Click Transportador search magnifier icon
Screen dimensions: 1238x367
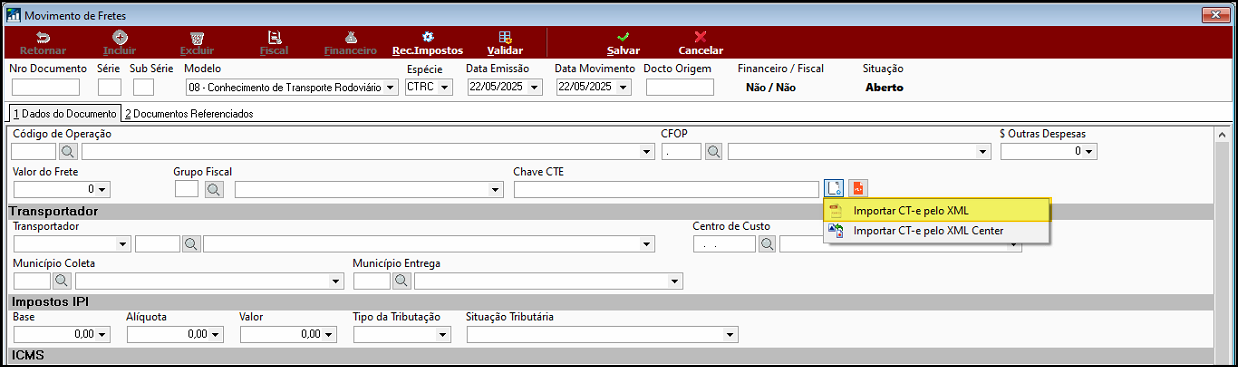[190, 243]
